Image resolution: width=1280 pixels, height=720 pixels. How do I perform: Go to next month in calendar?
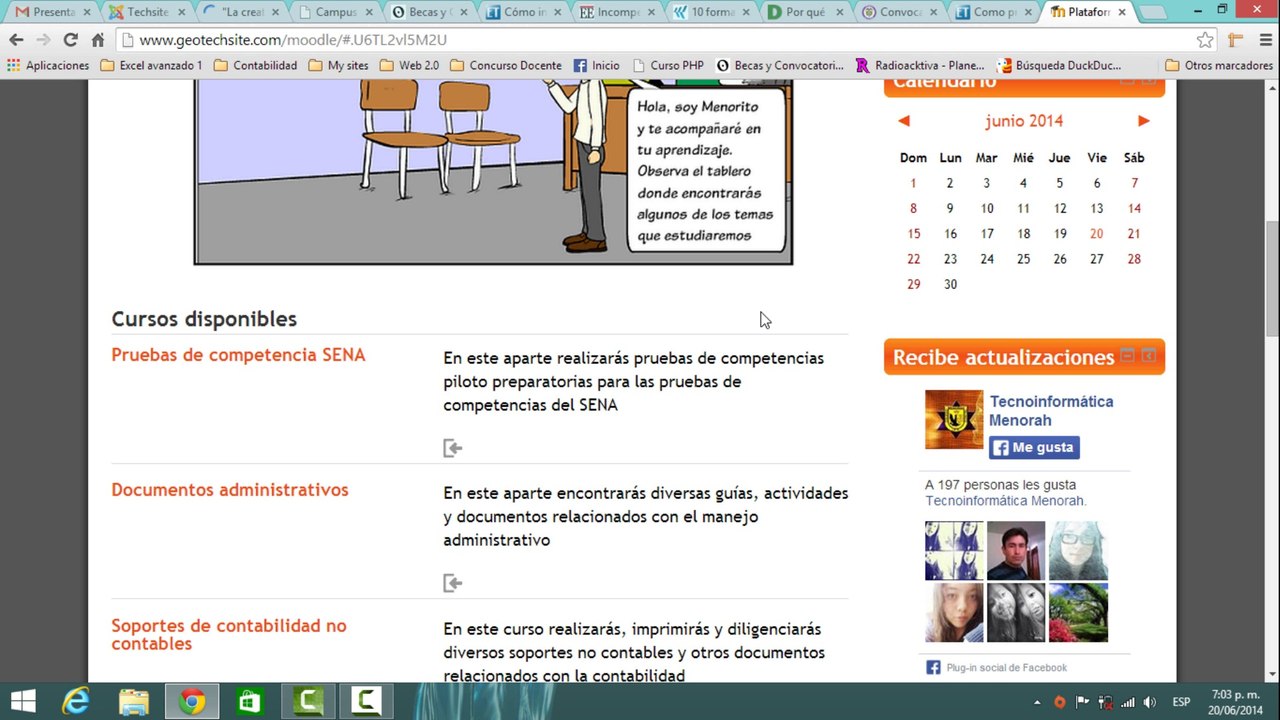[x=1144, y=121]
